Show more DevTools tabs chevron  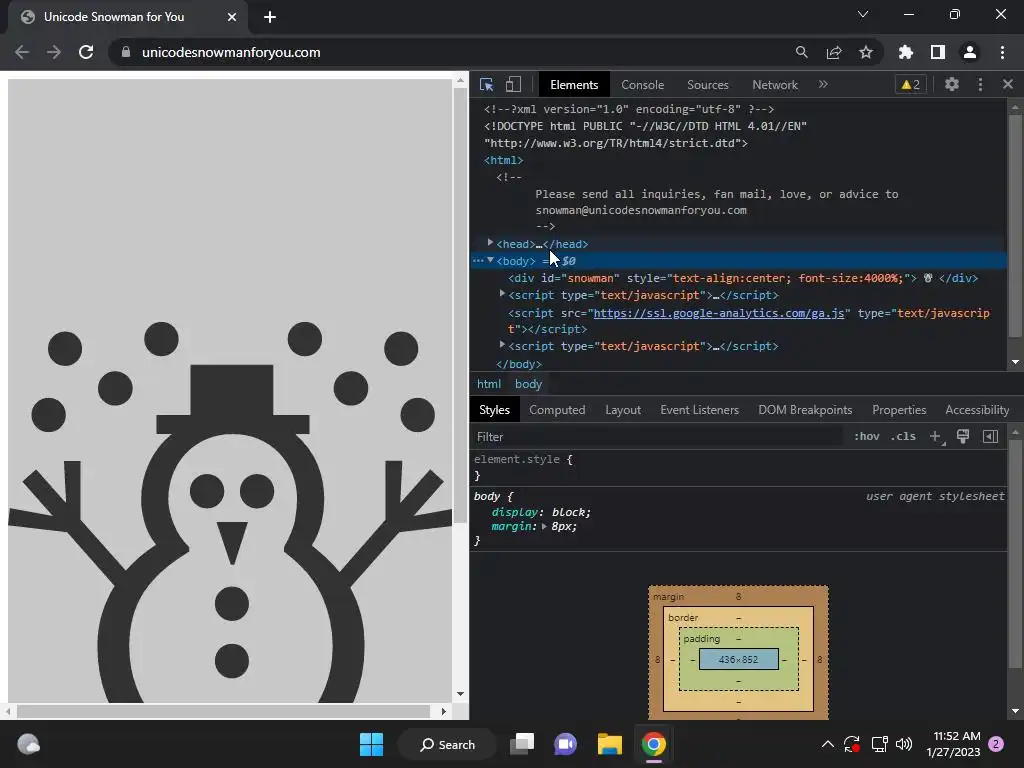pyautogui.click(x=823, y=84)
